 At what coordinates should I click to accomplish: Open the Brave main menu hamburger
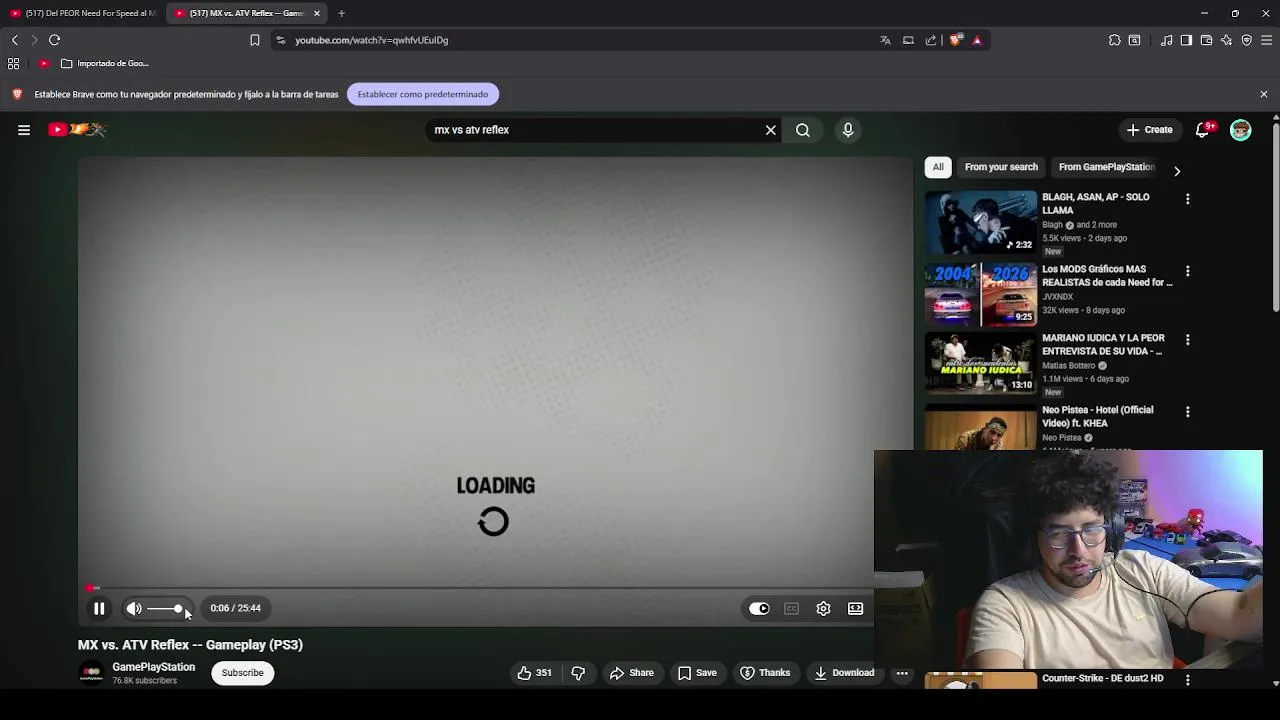(x=1266, y=40)
